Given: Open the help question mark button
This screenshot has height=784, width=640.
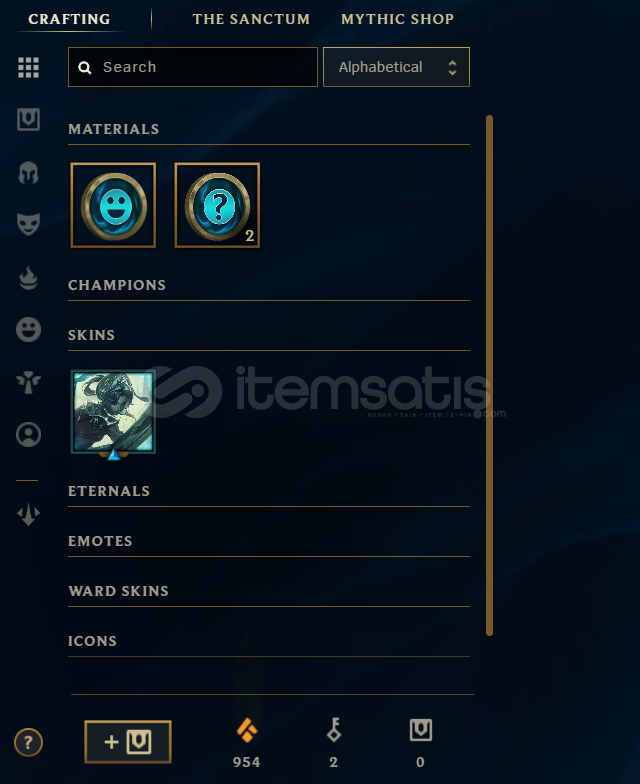Looking at the screenshot, I should 28,742.
